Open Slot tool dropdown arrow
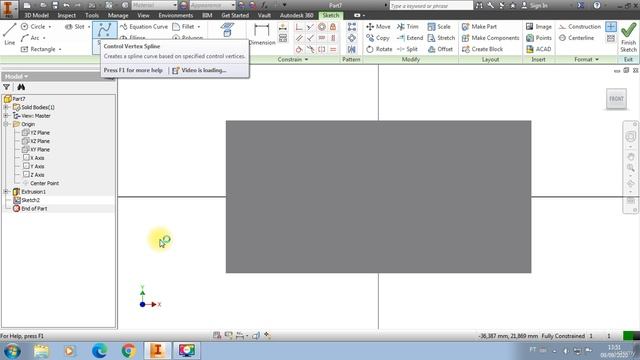The width and height of the screenshot is (640, 360). 89,27
